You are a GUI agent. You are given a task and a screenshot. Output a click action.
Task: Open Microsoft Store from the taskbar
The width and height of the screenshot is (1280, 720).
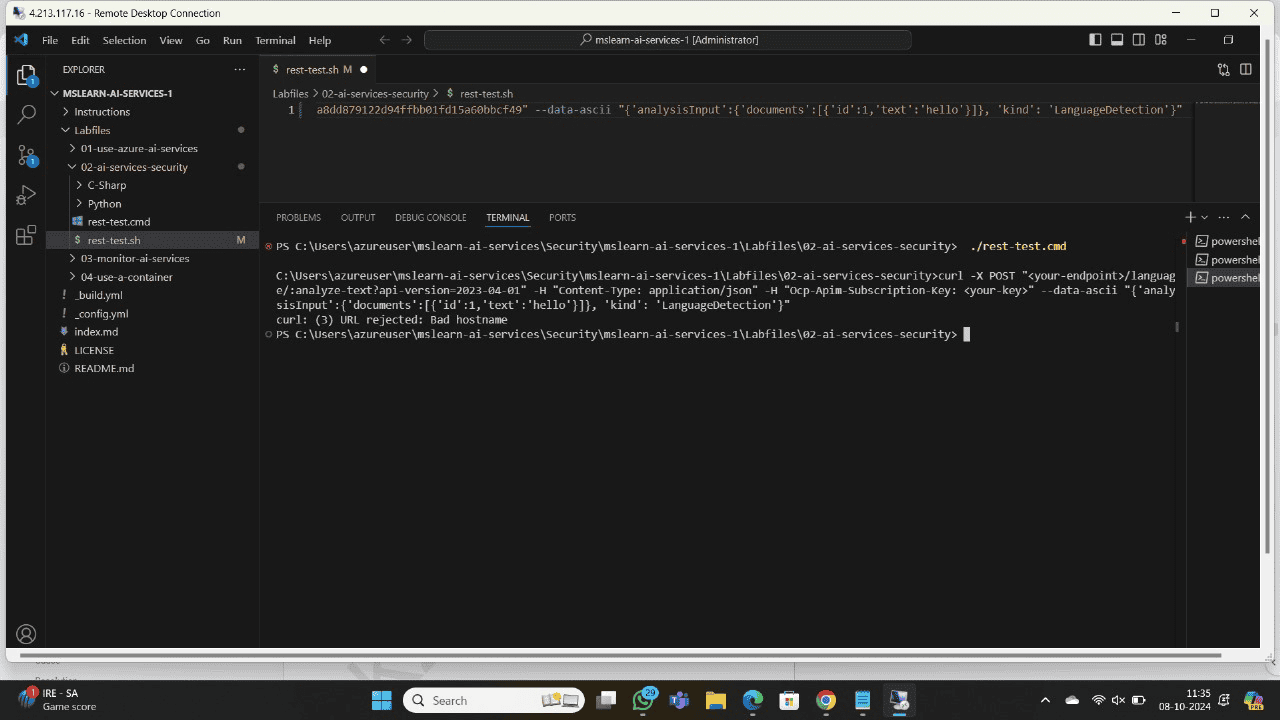tap(789, 700)
